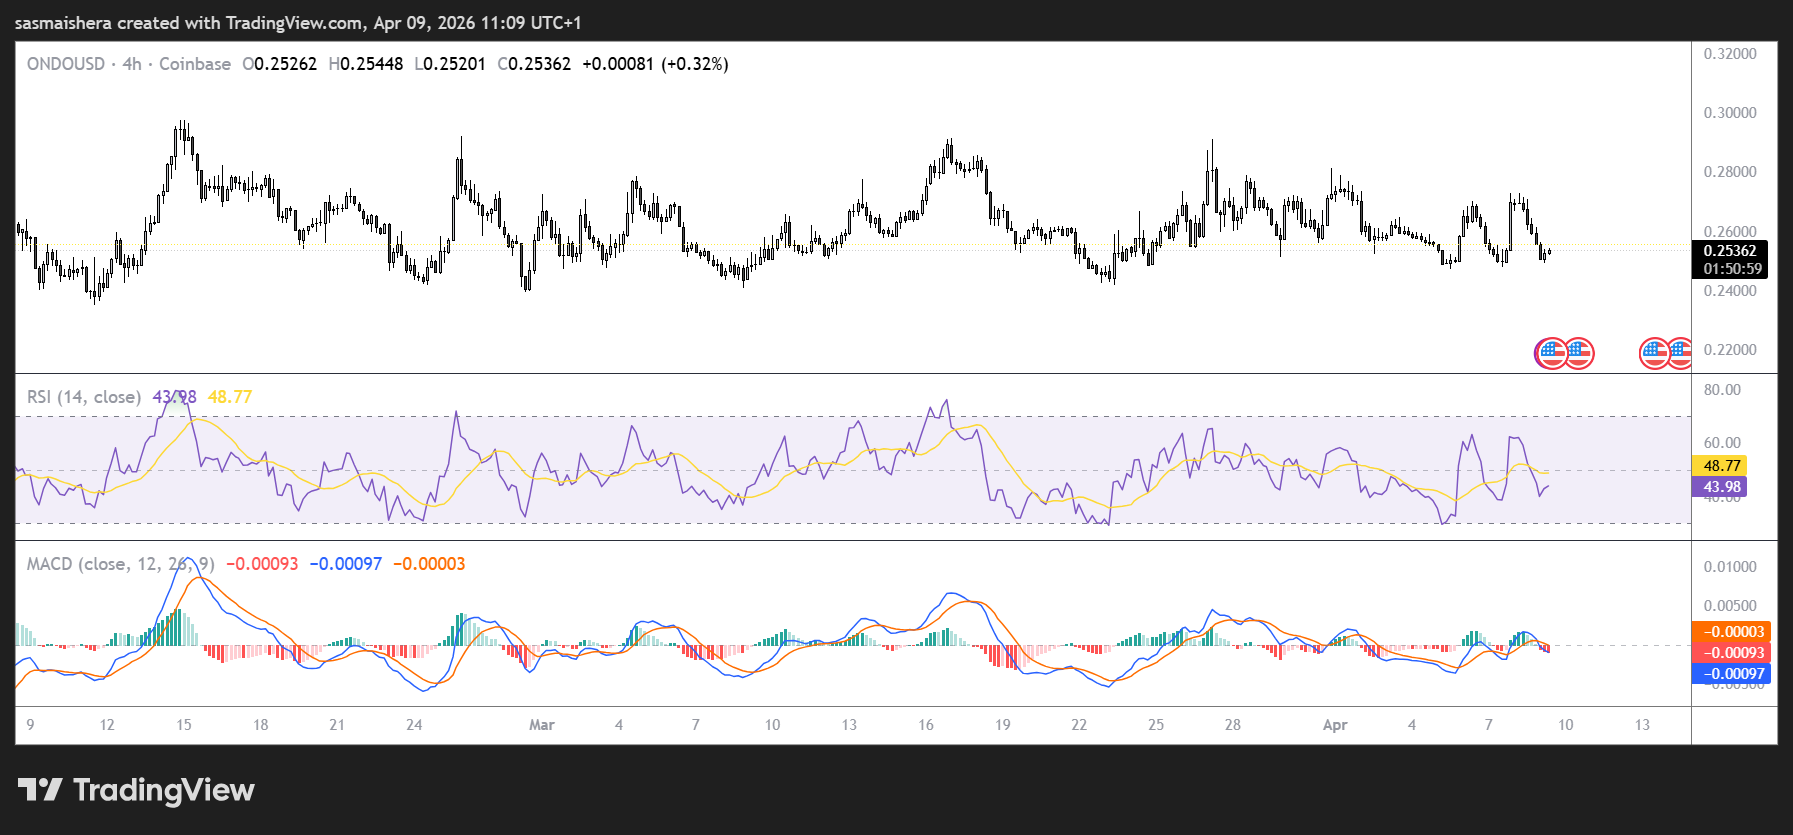This screenshot has width=1793, height=835.
Task: Click orange -0.00003 value in MACD legend
Action: 429,564
